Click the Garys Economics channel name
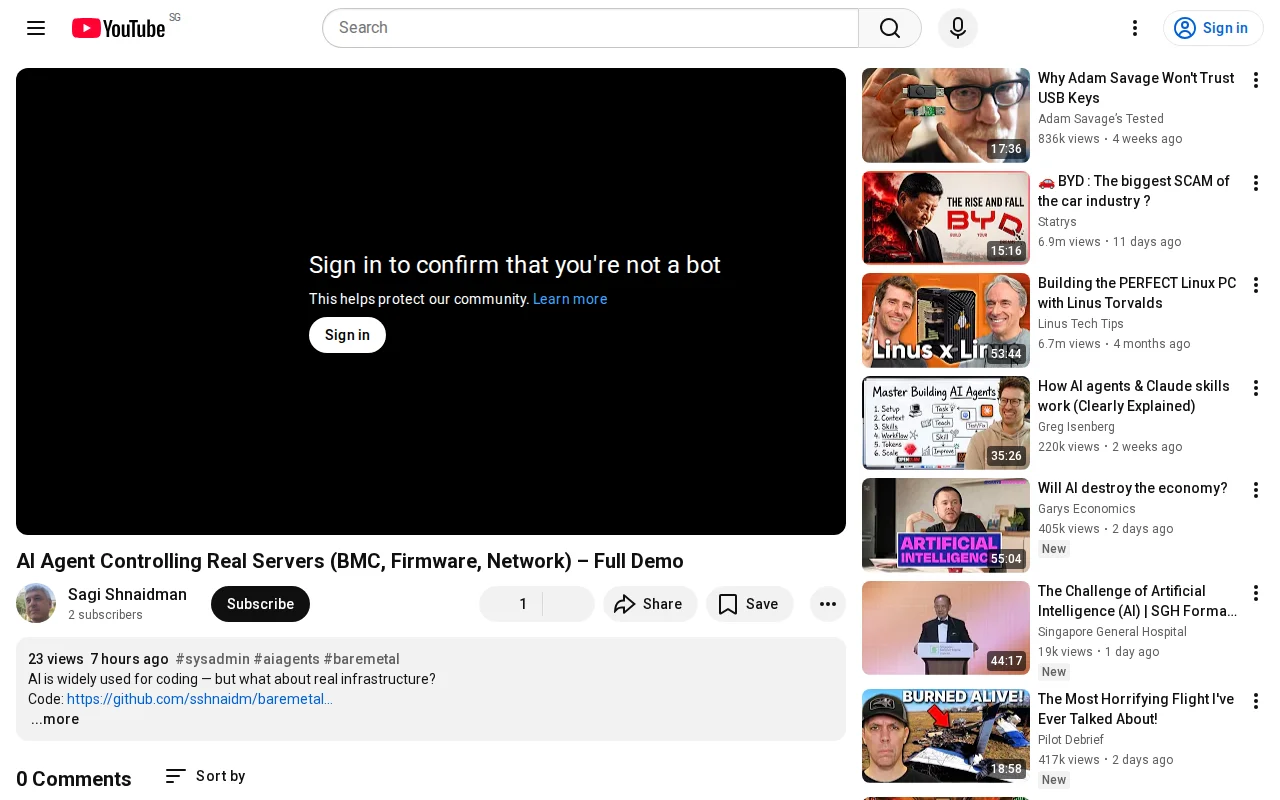 point(1087,509)
